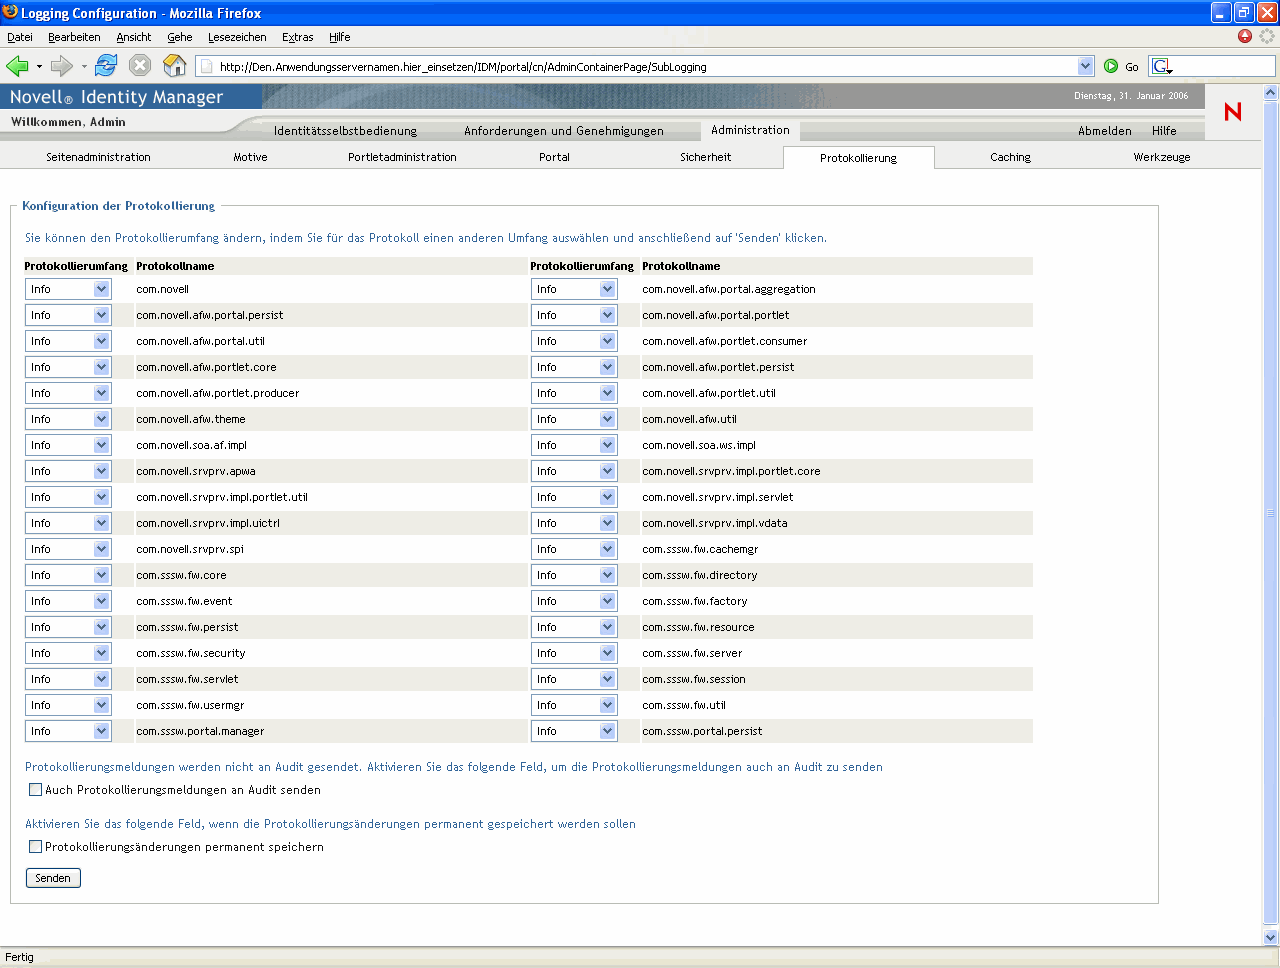
Task: Click the red adblock icon in menu bar
Action: pos(1245,36)
